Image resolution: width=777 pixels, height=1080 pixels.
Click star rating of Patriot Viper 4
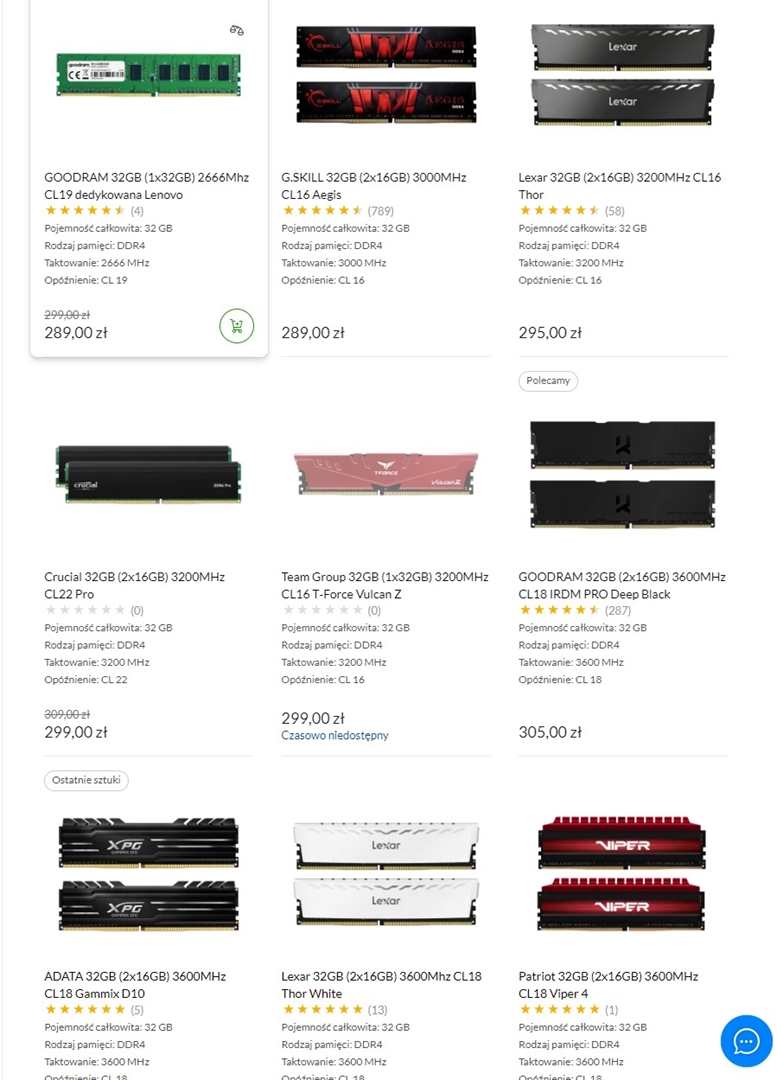[x=559, y=1010]
